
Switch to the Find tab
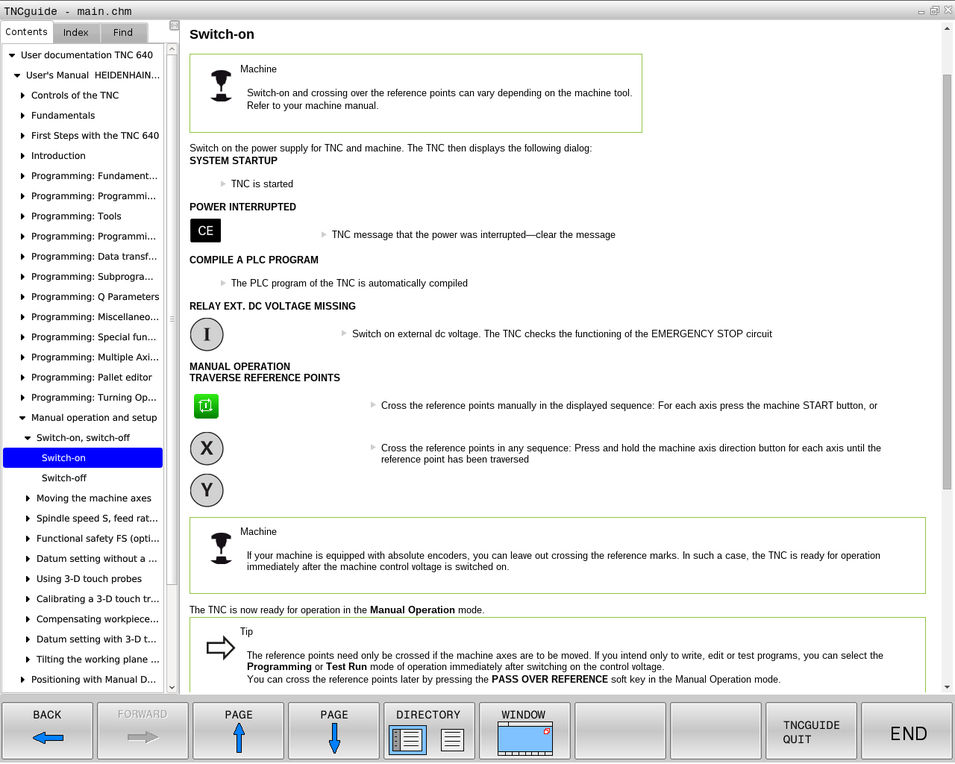[122, 32]
